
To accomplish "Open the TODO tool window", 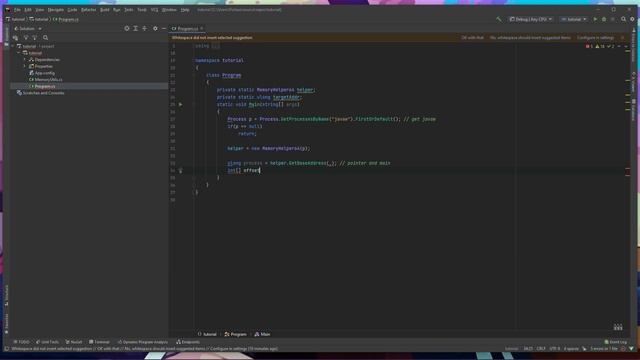I will [22, 342].
